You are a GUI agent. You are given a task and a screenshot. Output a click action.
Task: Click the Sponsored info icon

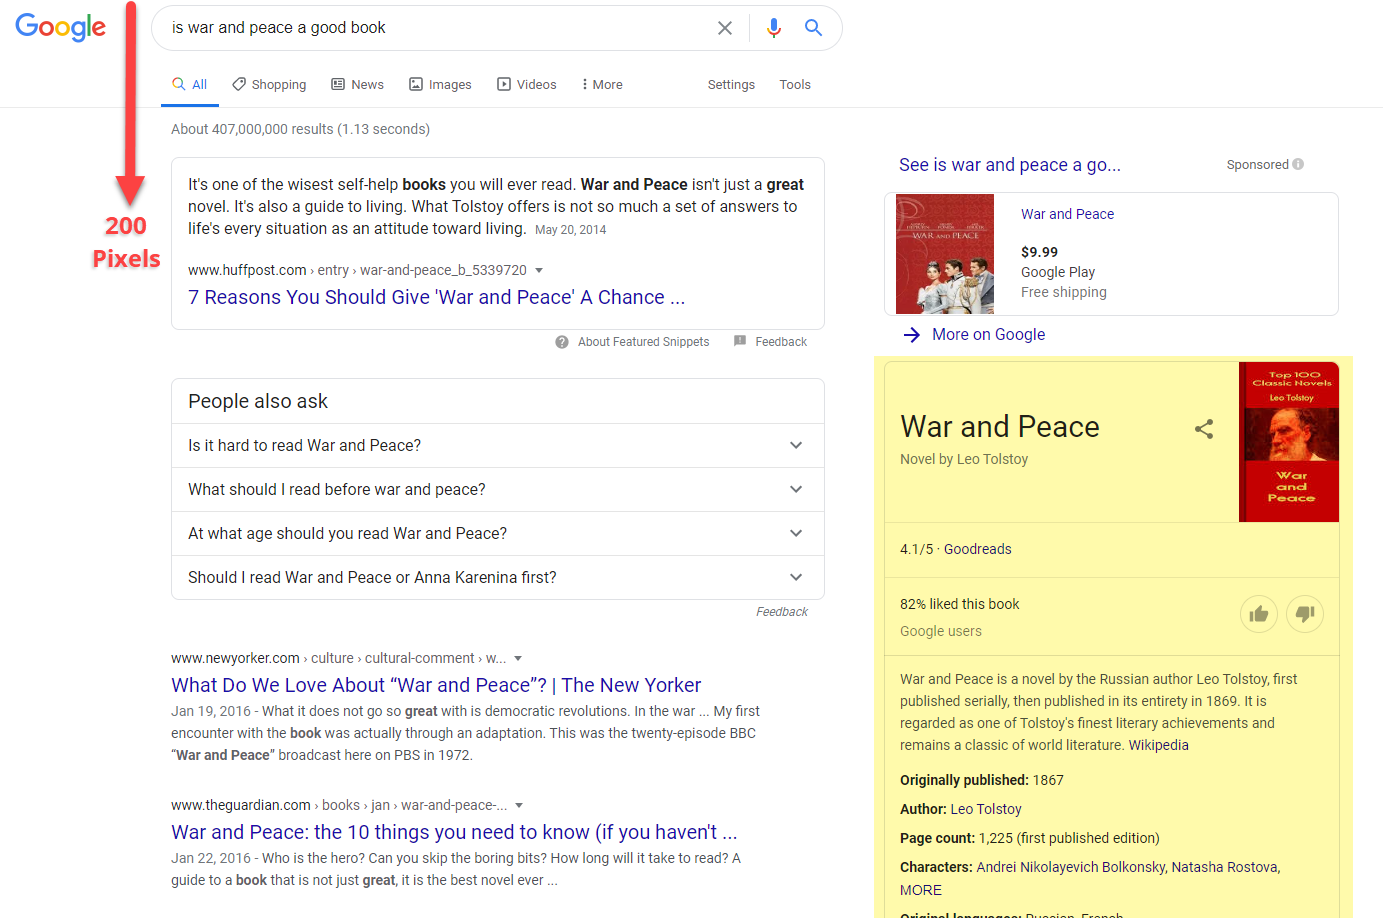(1298, 165)
